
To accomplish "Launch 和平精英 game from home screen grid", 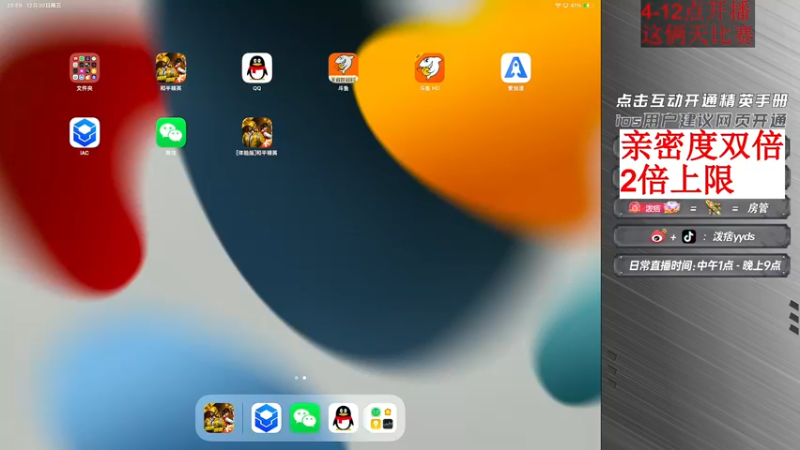I will click(x=171, y=68).
